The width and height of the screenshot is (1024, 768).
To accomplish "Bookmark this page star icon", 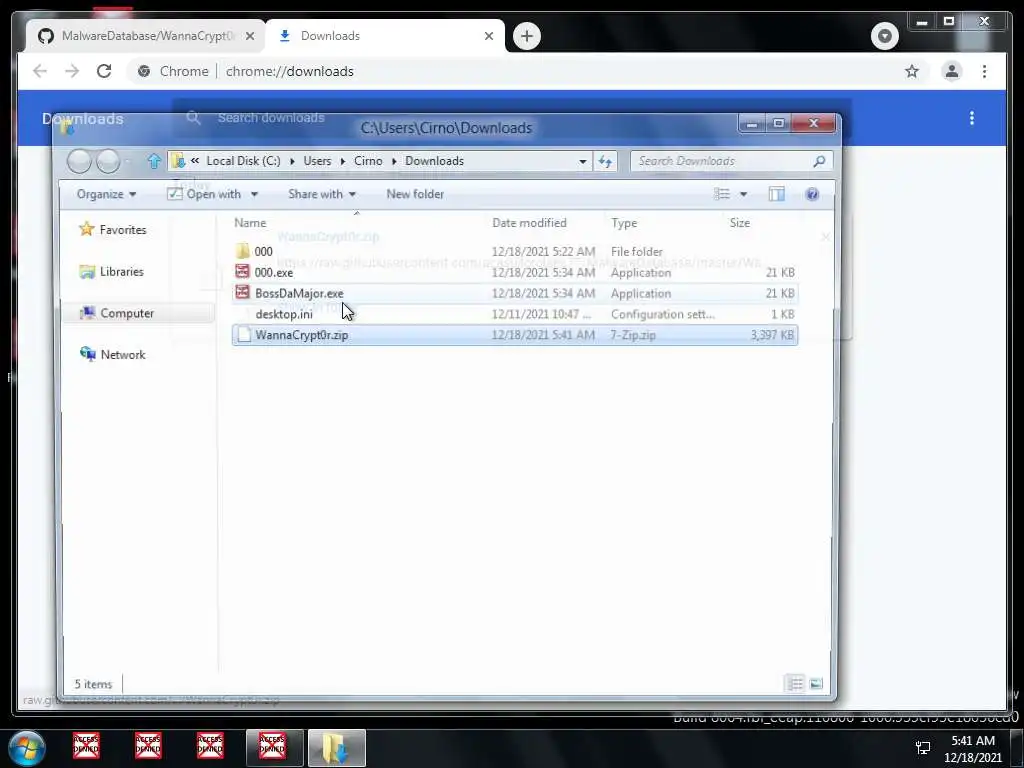I will tap(912, 71).
